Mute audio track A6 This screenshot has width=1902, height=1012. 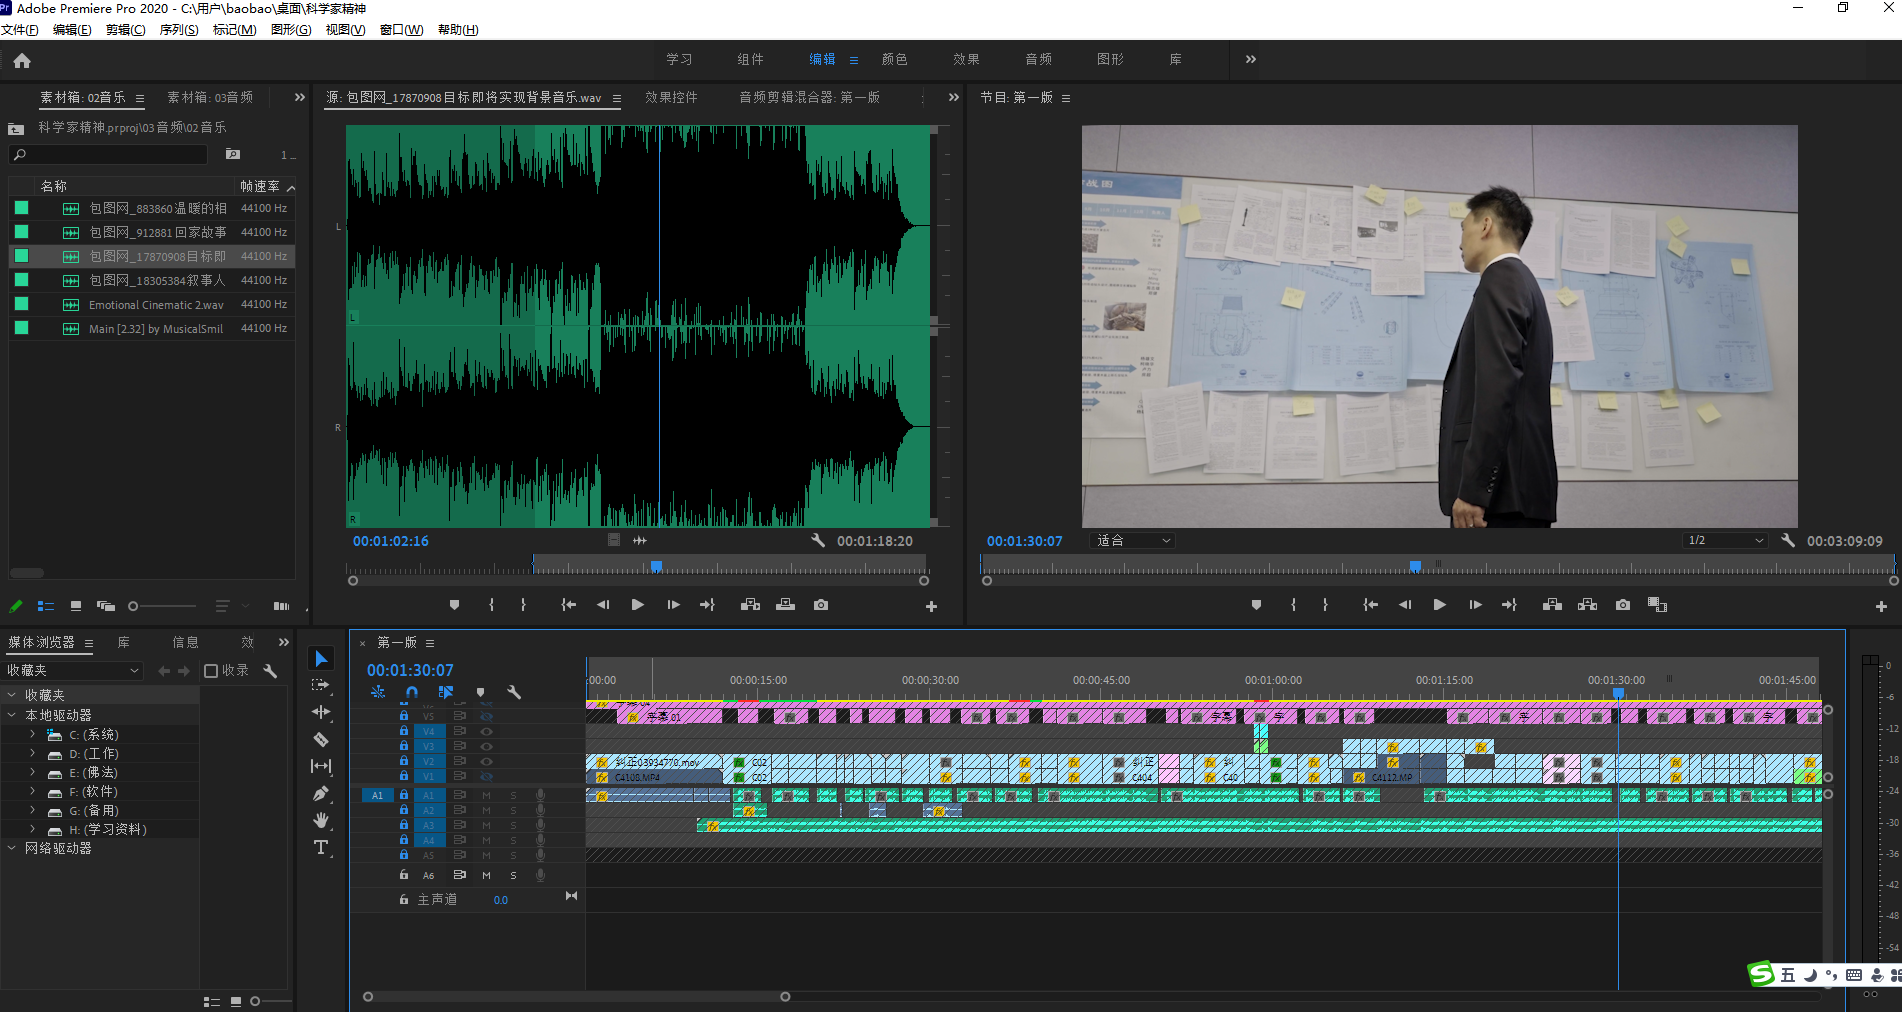[x=486, y=875]
